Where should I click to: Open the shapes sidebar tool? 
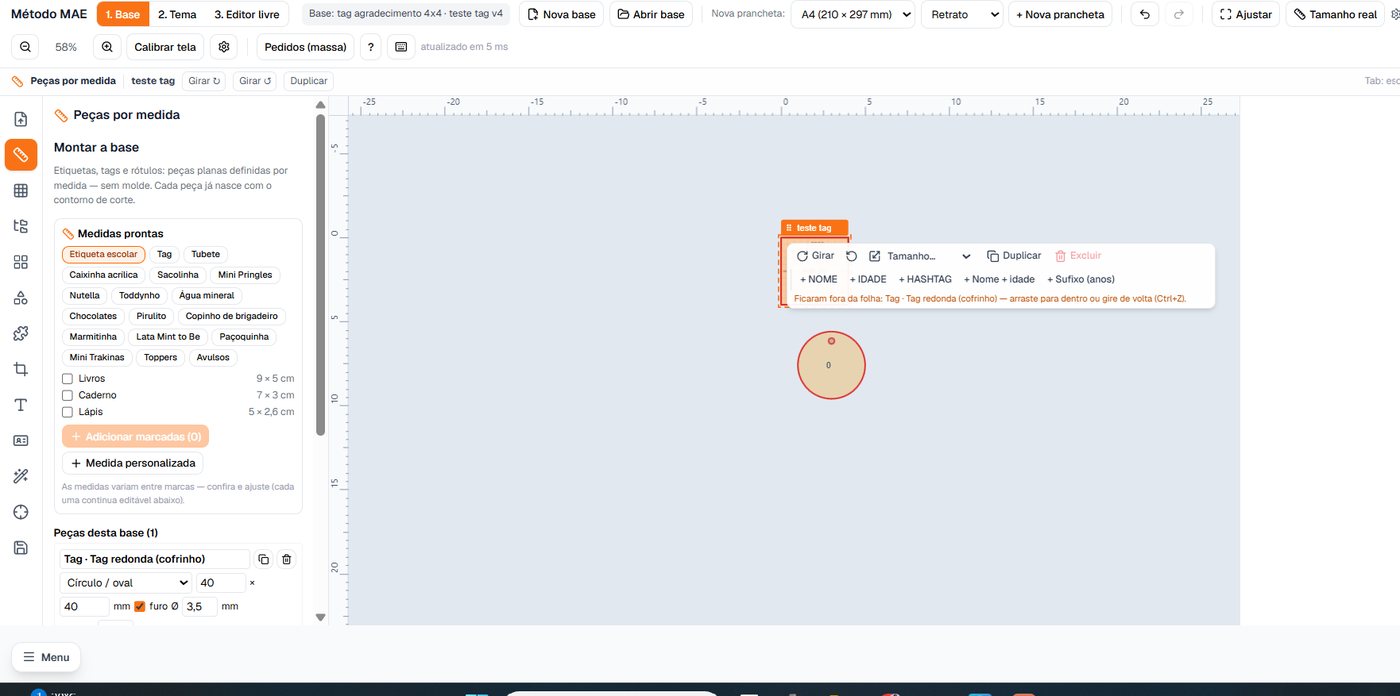[x=21, y=298]
